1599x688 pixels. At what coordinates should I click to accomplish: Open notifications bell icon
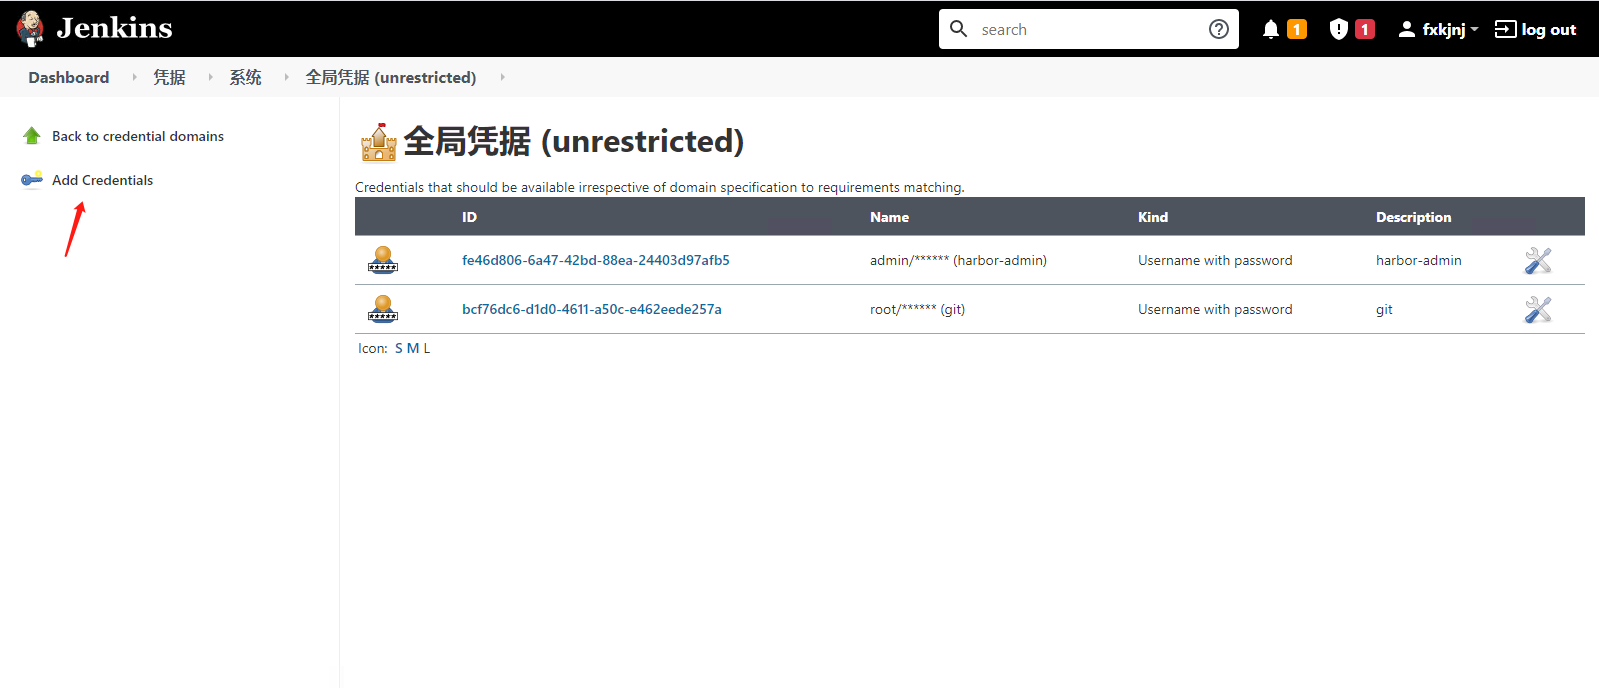pyautogui.click(x=1271, y=29)
